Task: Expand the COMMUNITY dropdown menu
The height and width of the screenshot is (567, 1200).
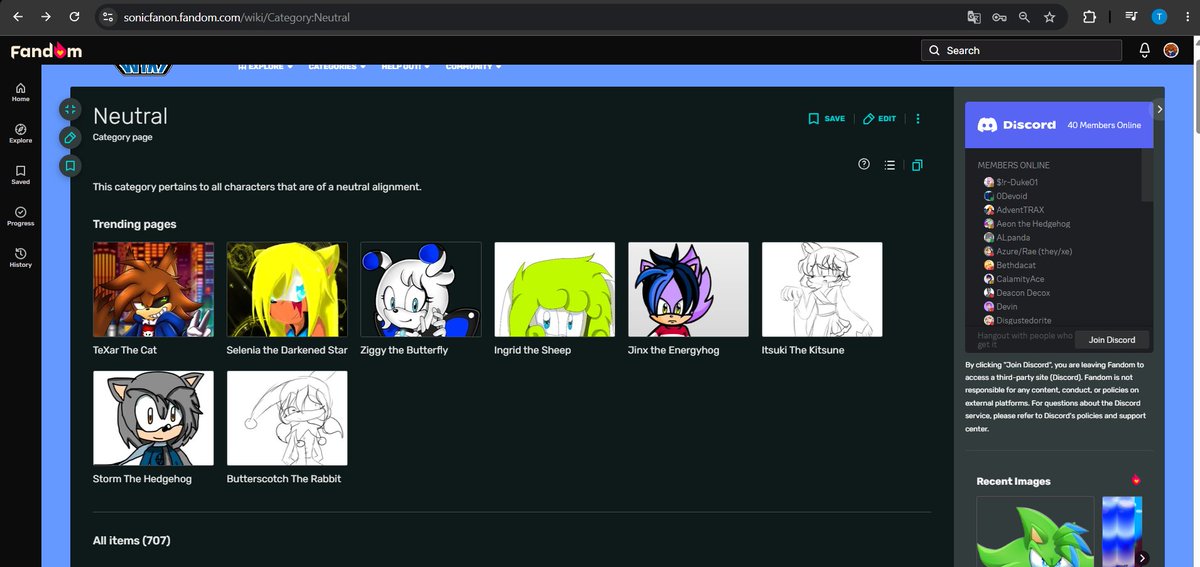Action: 473,67
